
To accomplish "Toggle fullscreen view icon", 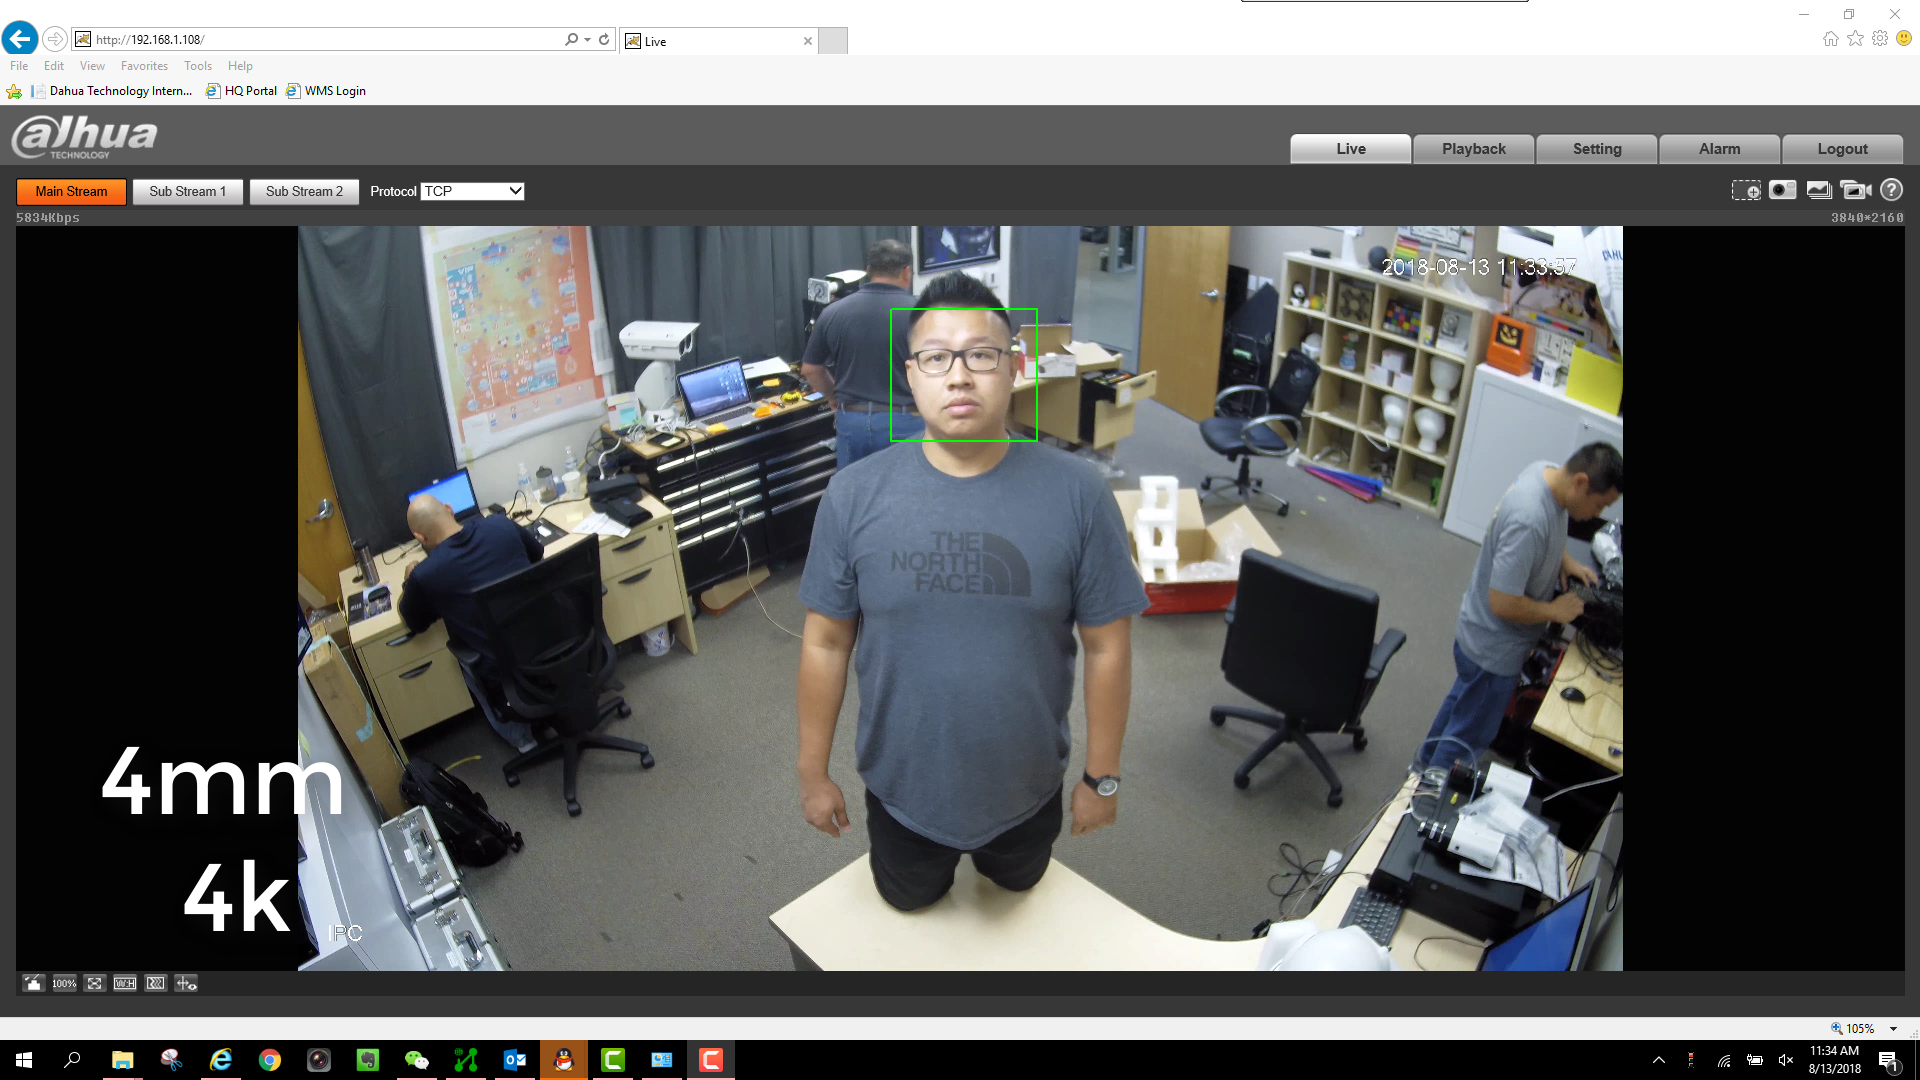I will (x=94, y=983).
